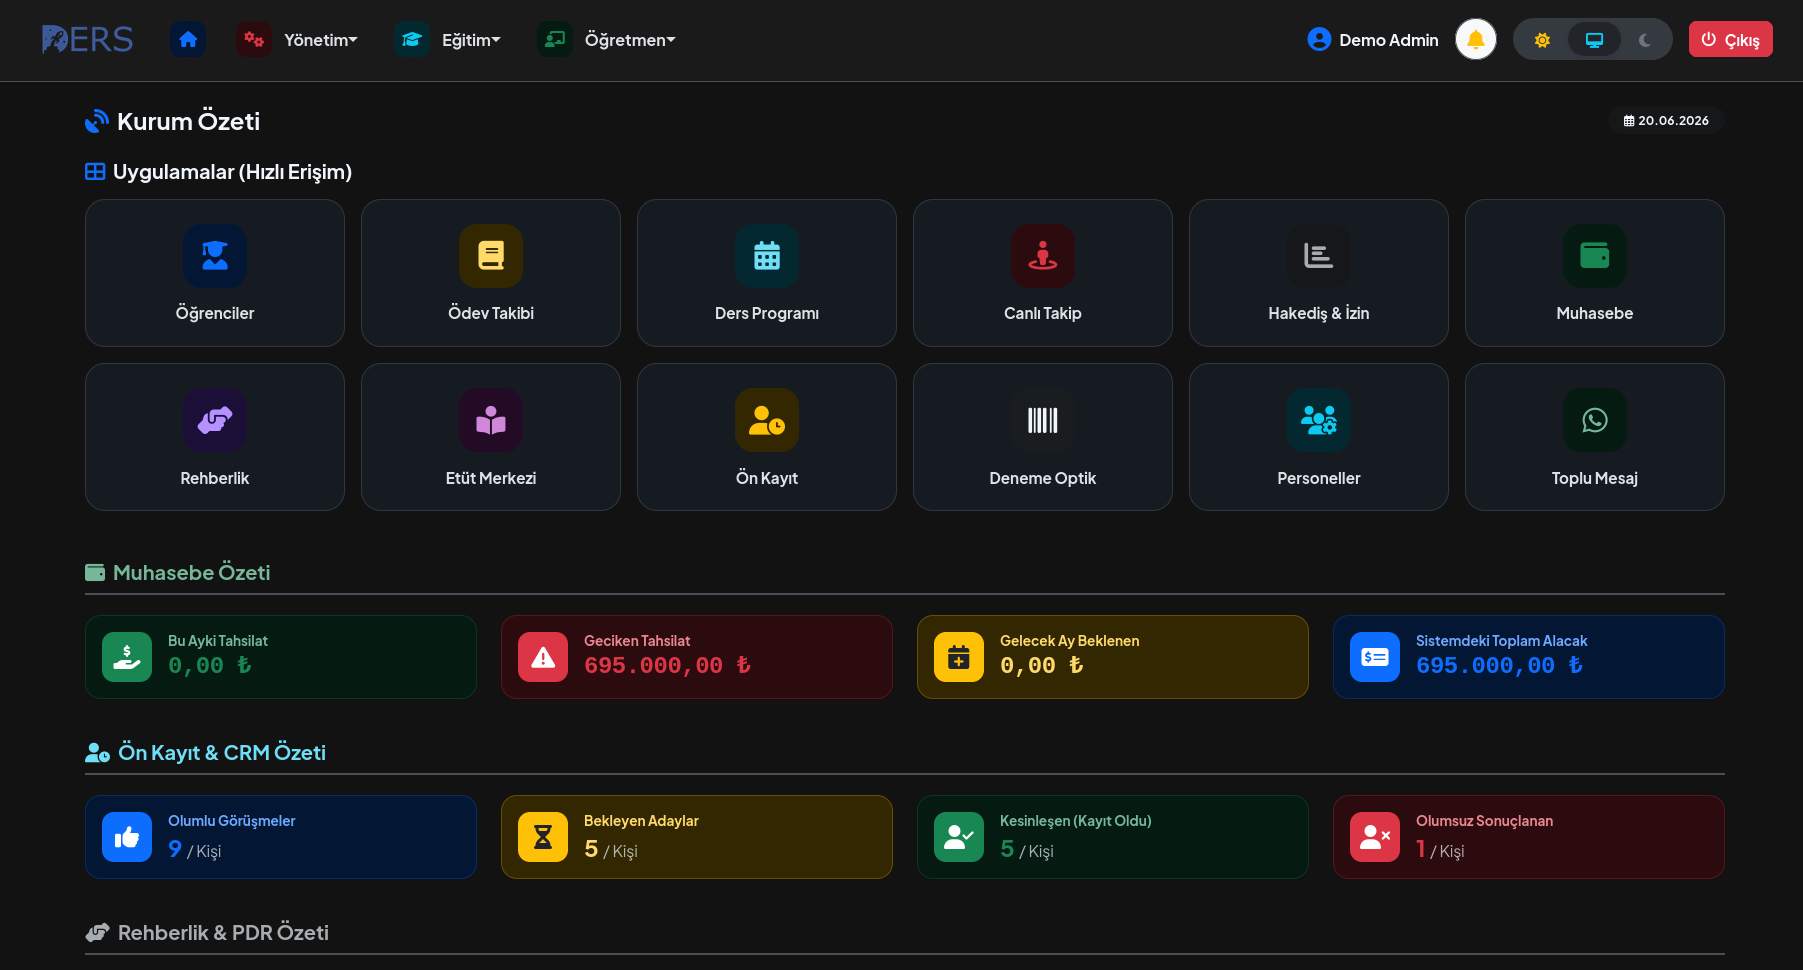Open the Toplu Mesaj WhatsApp icon
This screenshot has width=1803, height=970.
click(x=1595, y=420)
